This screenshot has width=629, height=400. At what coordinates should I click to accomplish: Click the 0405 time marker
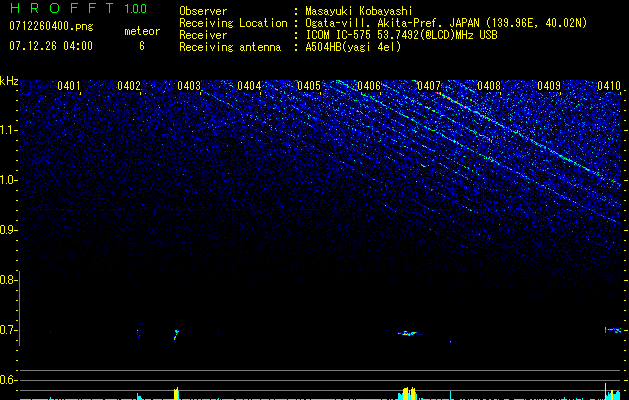(x=309, y=86)
